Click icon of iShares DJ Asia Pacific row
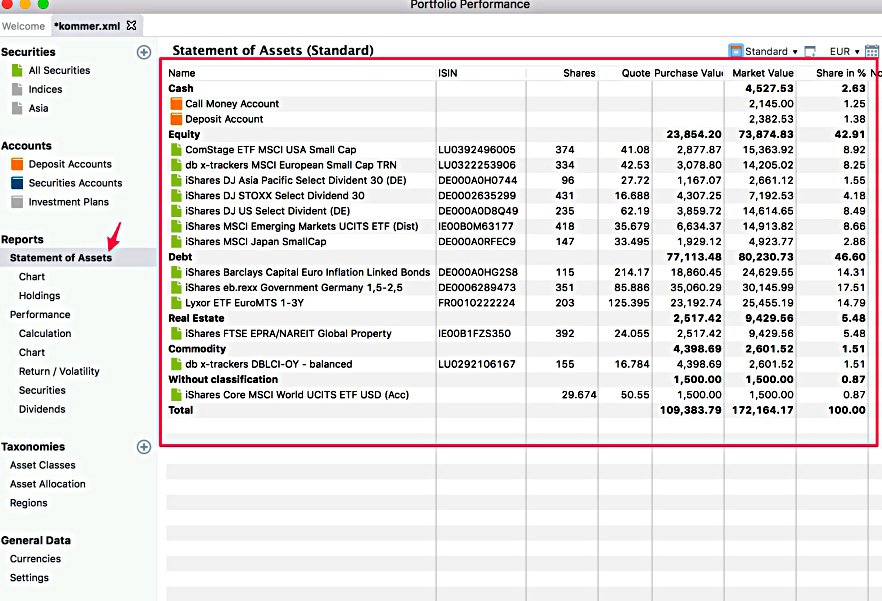This screenshot has height=601, width=882. (176, 180)
